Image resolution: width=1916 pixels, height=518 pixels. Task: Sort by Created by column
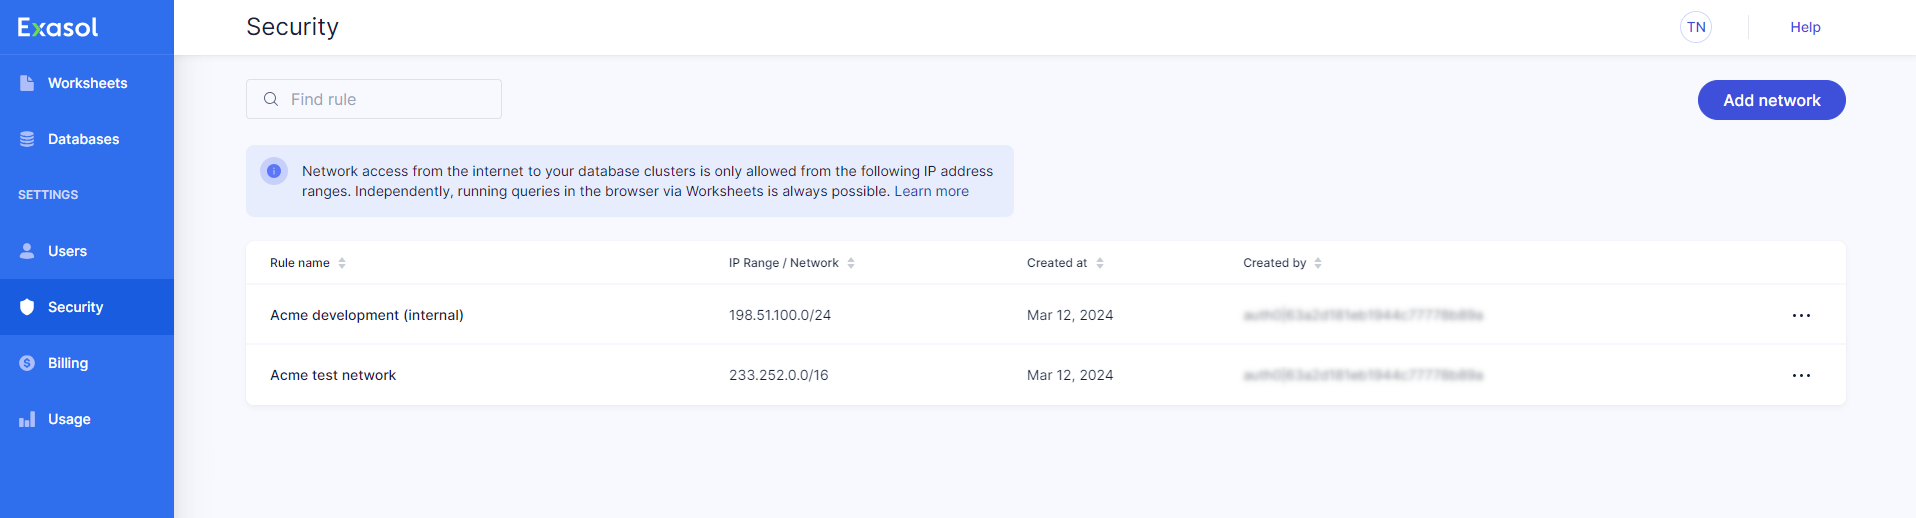(1318, 263)
